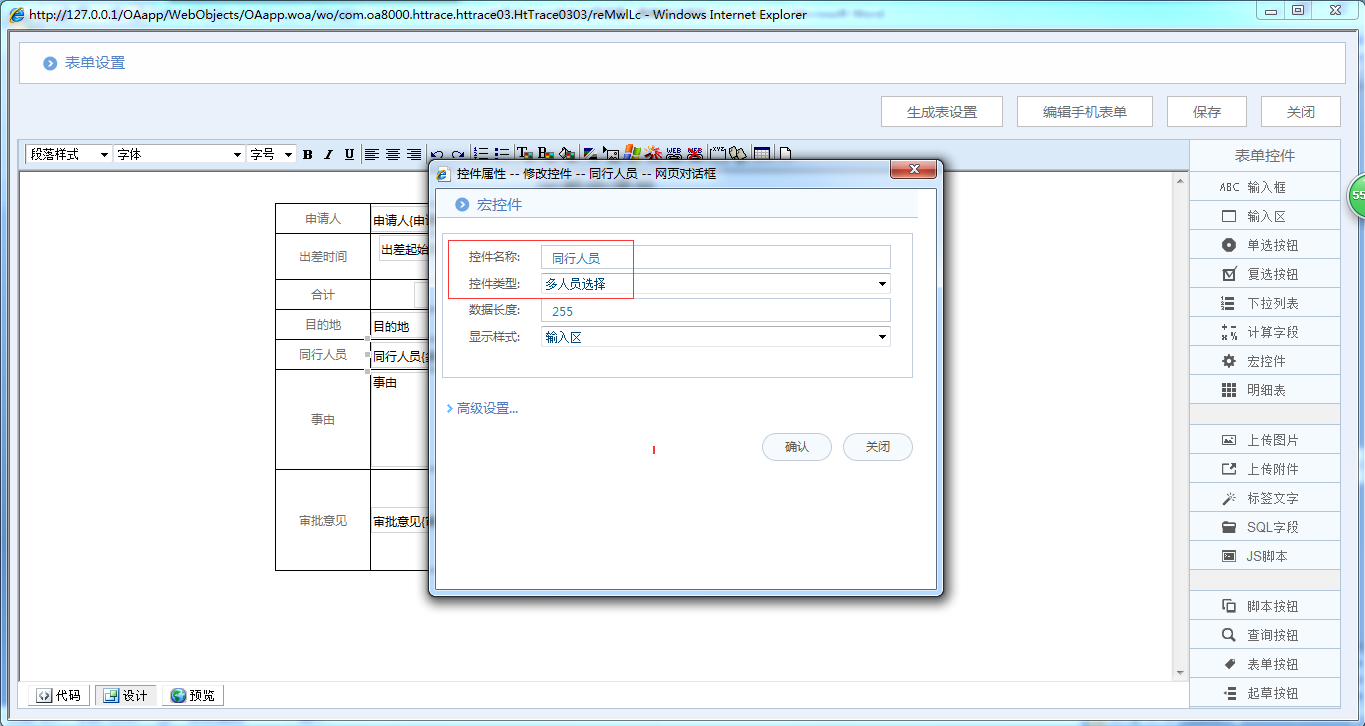Click 宏控件 heading in dialog
Screen dimensions: 1365x726
pos(499,205)
